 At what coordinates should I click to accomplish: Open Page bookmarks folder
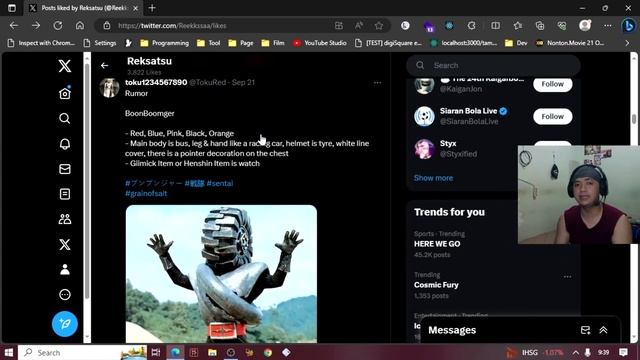pyautogui.click(x=241, y=43)
